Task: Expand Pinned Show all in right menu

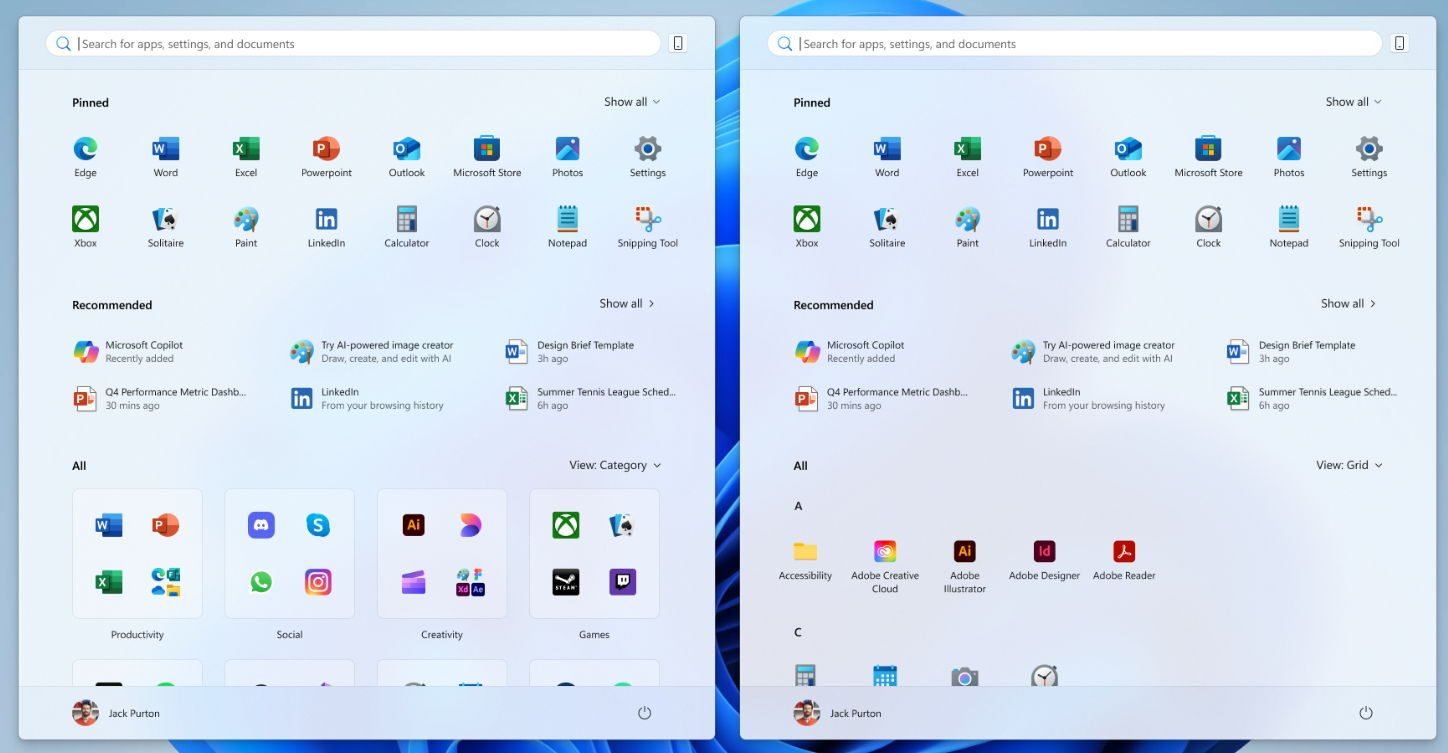Action: tap(1353, 102)
